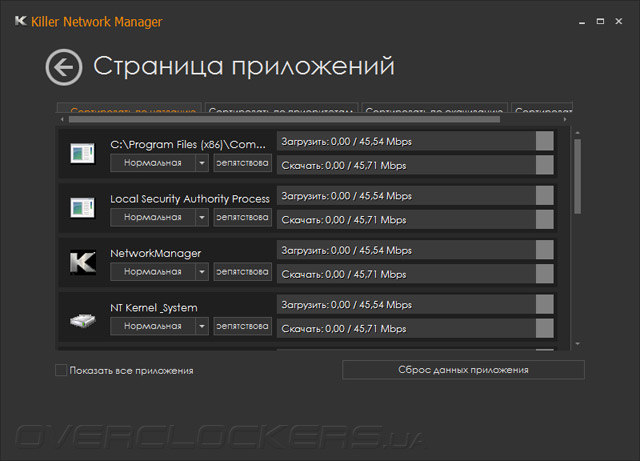The width and height of the screenshot is (640, 461).
Task: Select the Local Security Authority Process icon
Action: coord(82,207)
